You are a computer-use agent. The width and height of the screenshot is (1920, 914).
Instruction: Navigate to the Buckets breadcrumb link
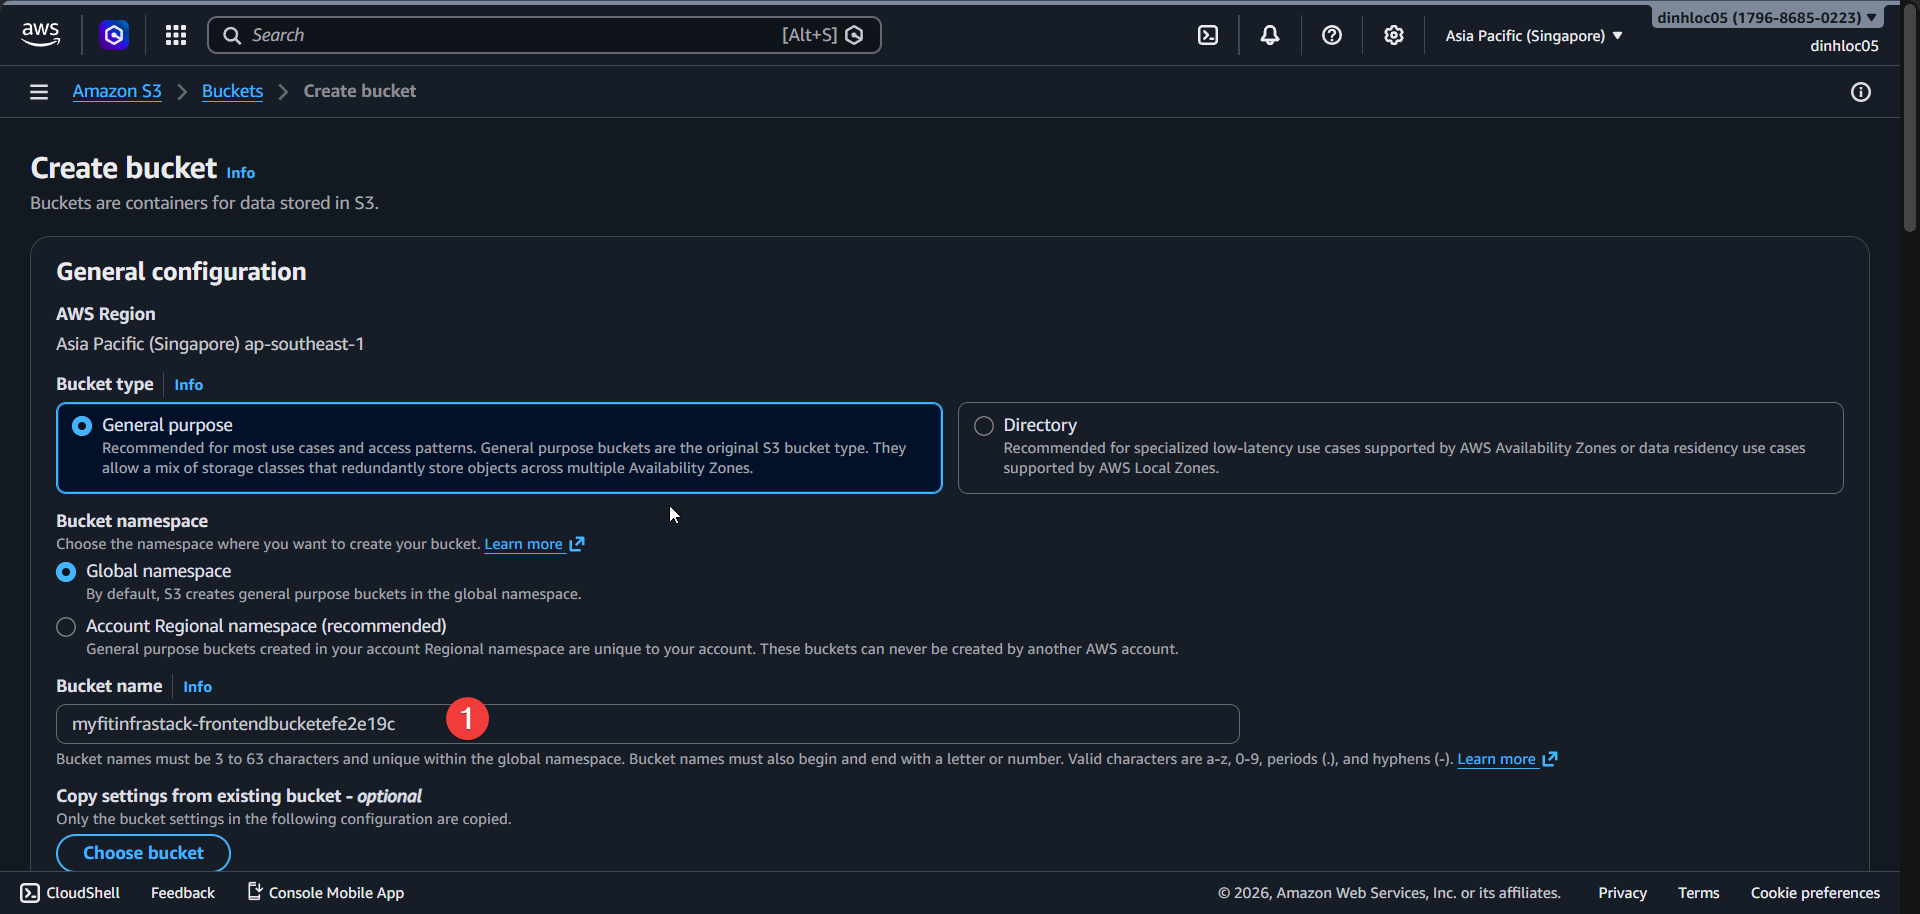tap(231, 90)
